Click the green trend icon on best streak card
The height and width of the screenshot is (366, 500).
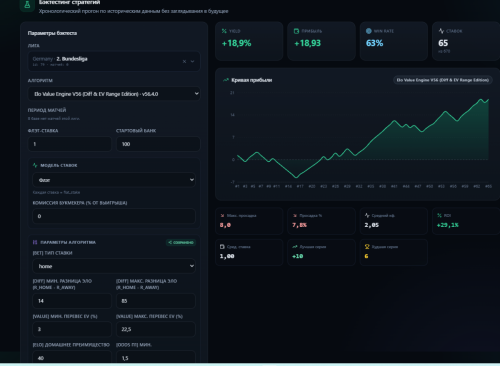[x=295, y=247]
